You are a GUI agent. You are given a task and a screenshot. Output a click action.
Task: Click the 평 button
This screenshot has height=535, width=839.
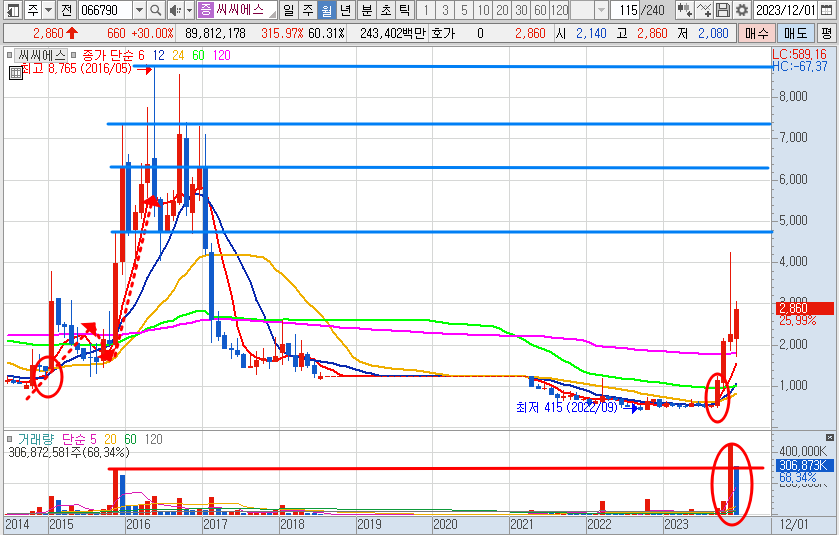[x=827, y=33]
